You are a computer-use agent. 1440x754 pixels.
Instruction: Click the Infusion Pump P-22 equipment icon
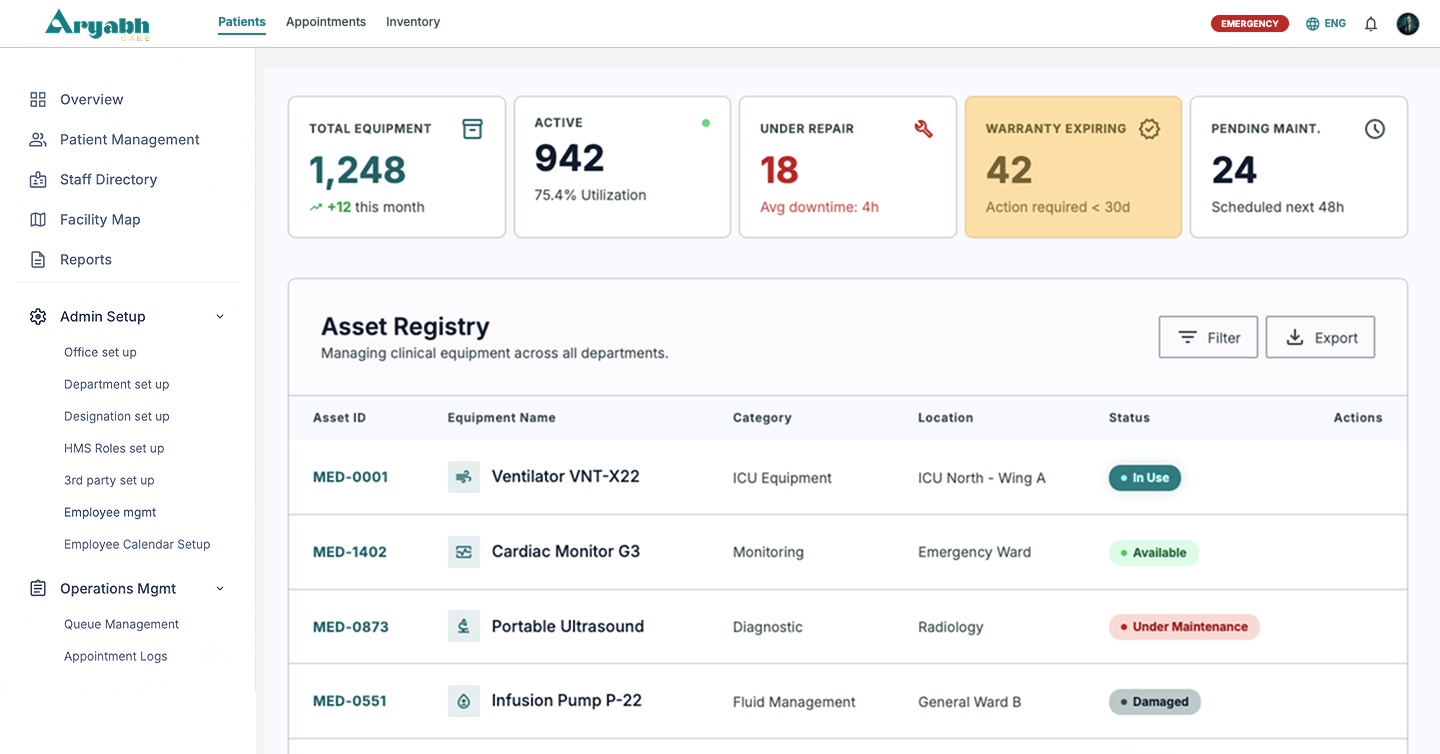click(464, 701)
